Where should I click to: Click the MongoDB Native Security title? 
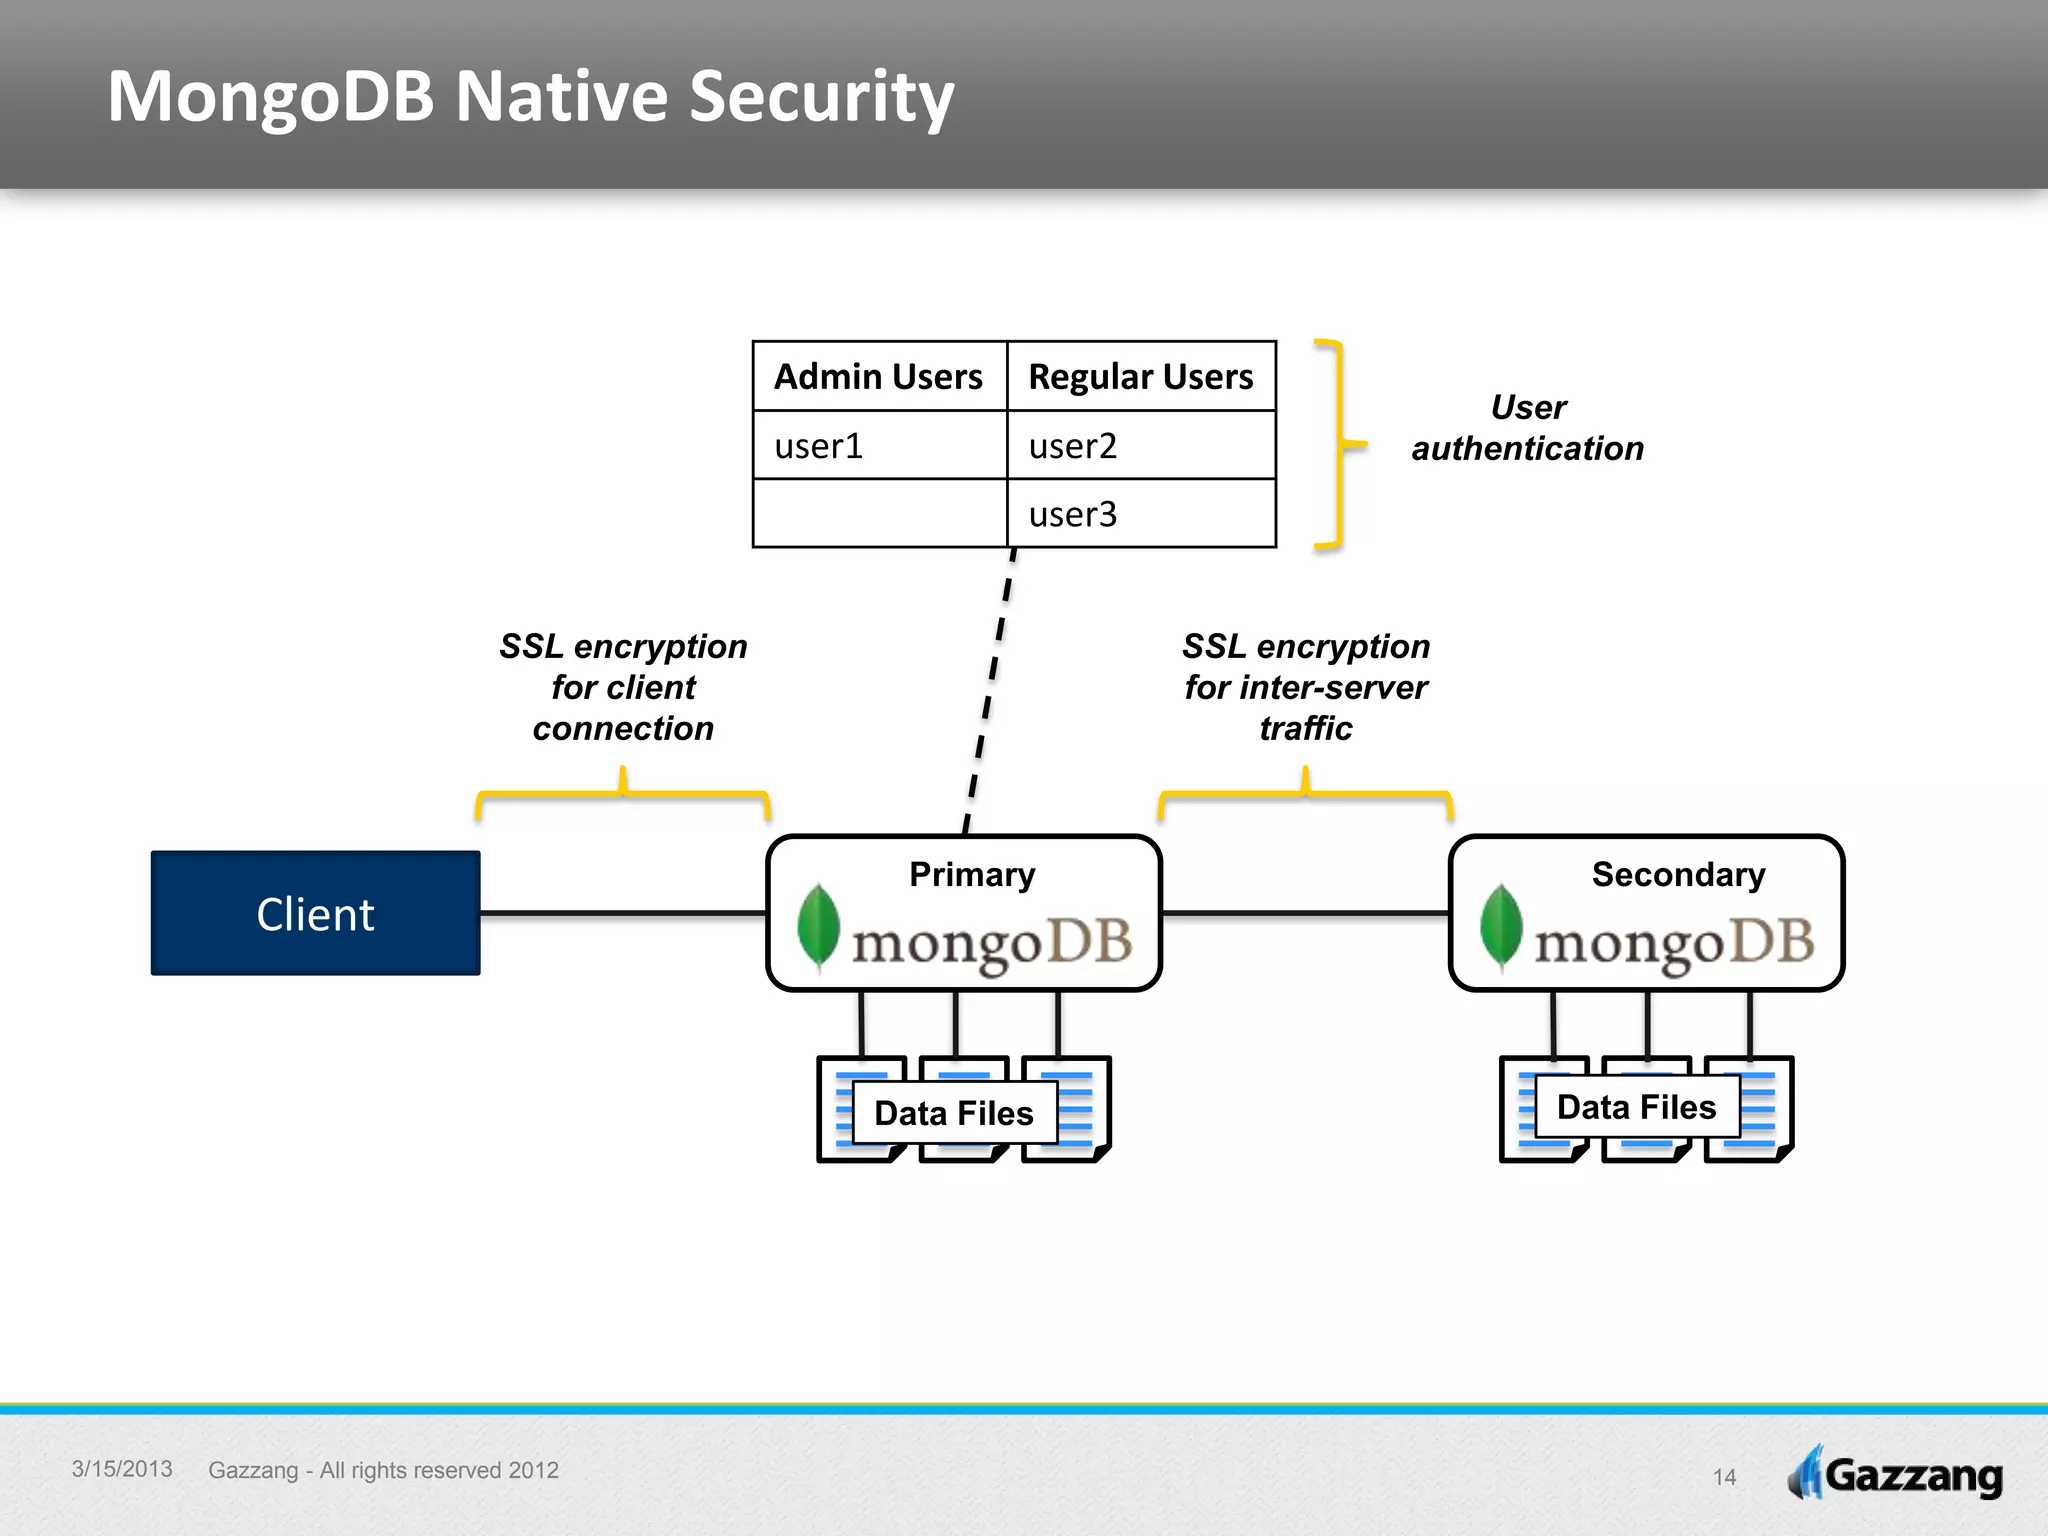[531, 97]
